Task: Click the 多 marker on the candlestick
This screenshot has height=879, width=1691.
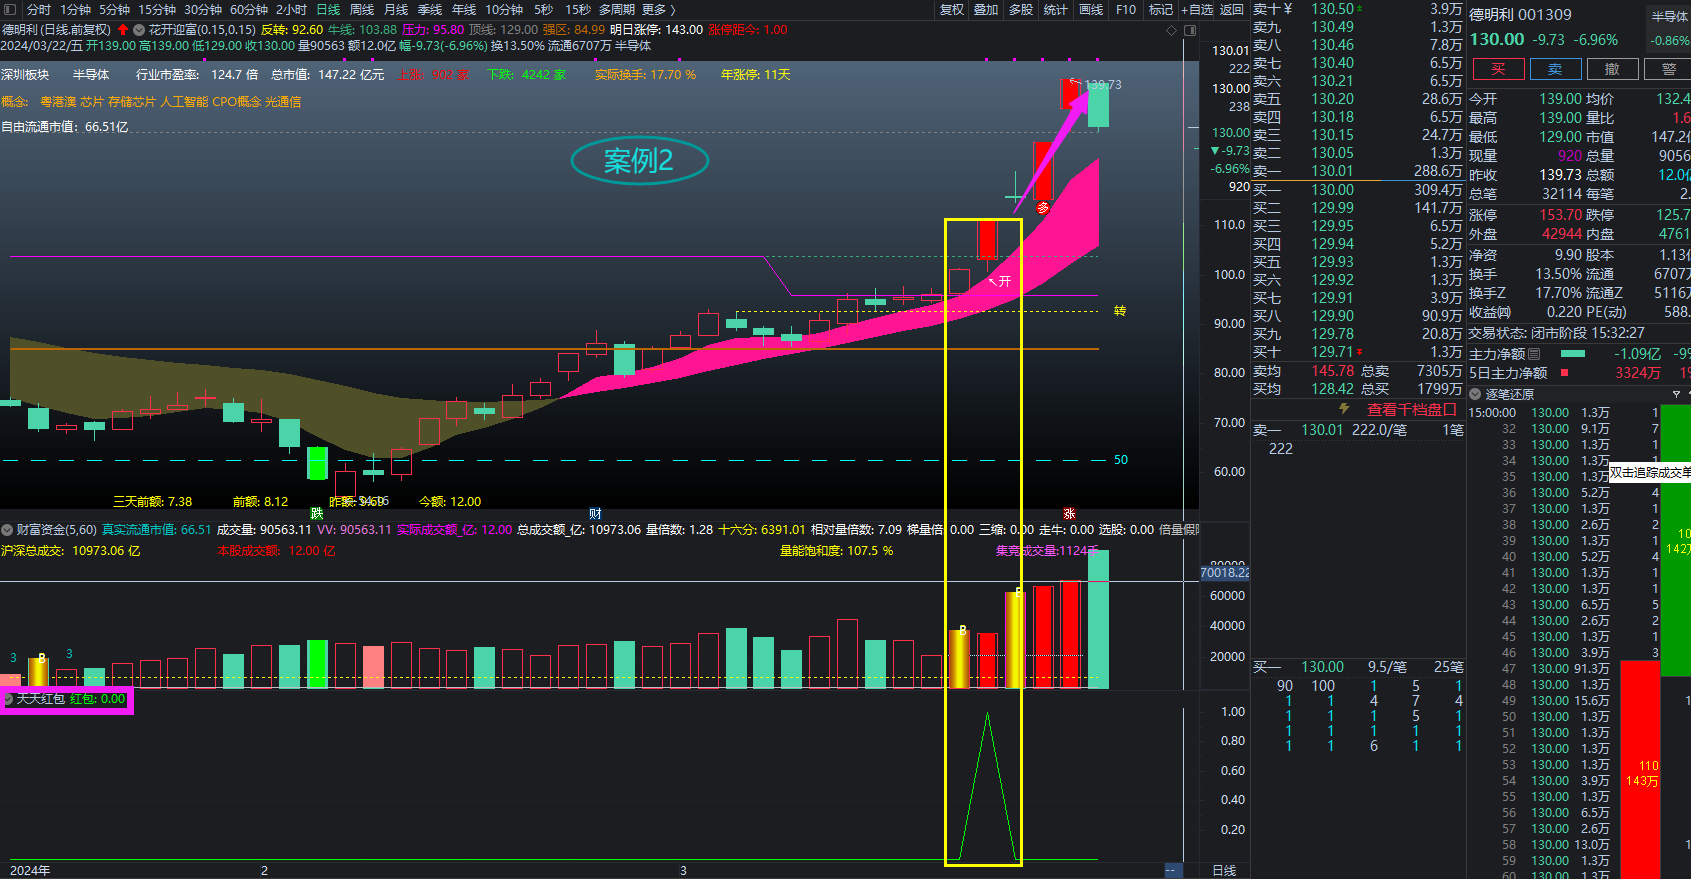Action: (1043, 208)
